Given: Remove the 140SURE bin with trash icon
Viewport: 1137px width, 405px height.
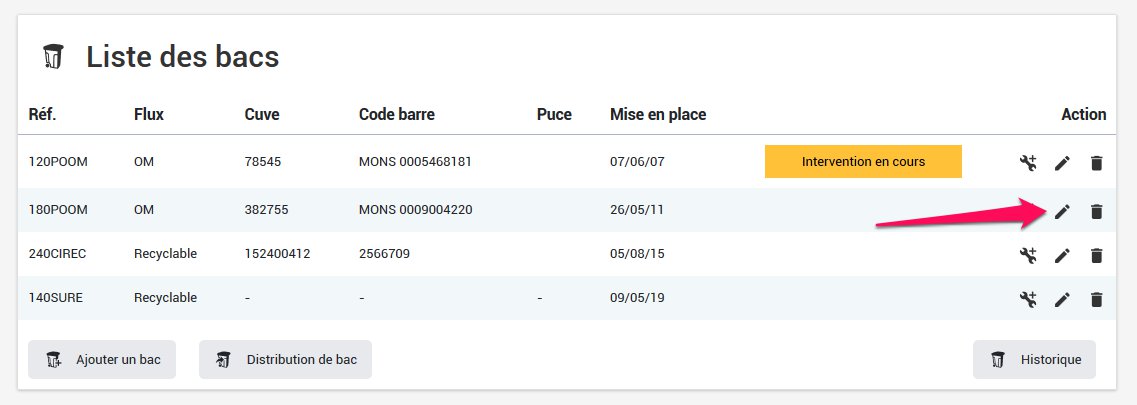Looking at the screenshot, I should pos(1096,298).
